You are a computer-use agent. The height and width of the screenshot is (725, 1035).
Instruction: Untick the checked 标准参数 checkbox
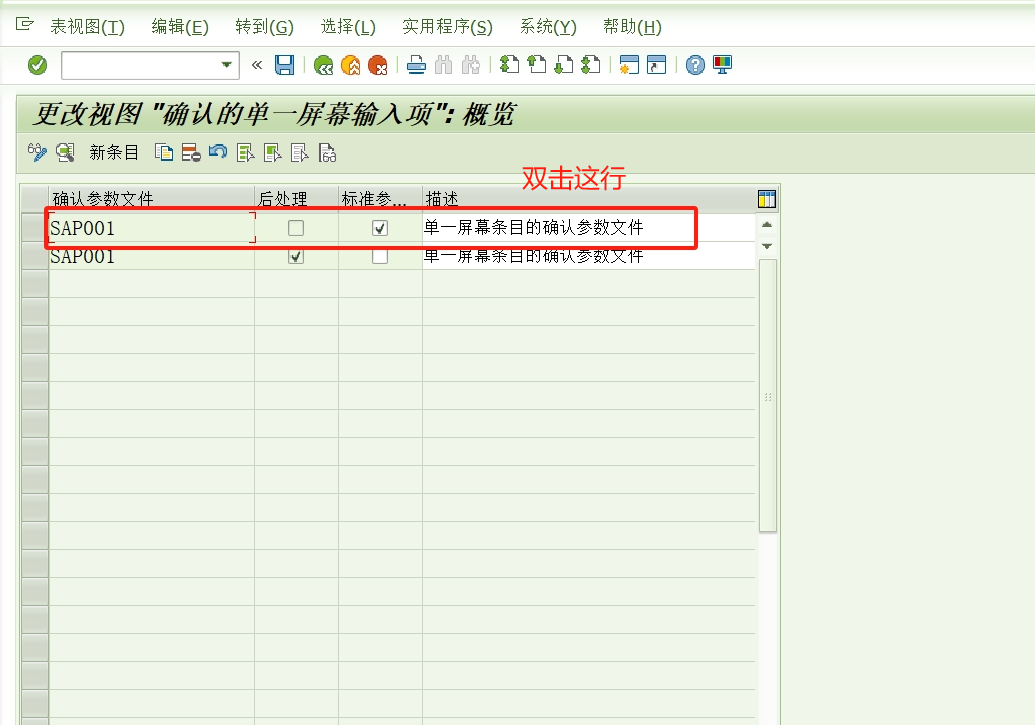pyautogui.click(x=380, y=228)
